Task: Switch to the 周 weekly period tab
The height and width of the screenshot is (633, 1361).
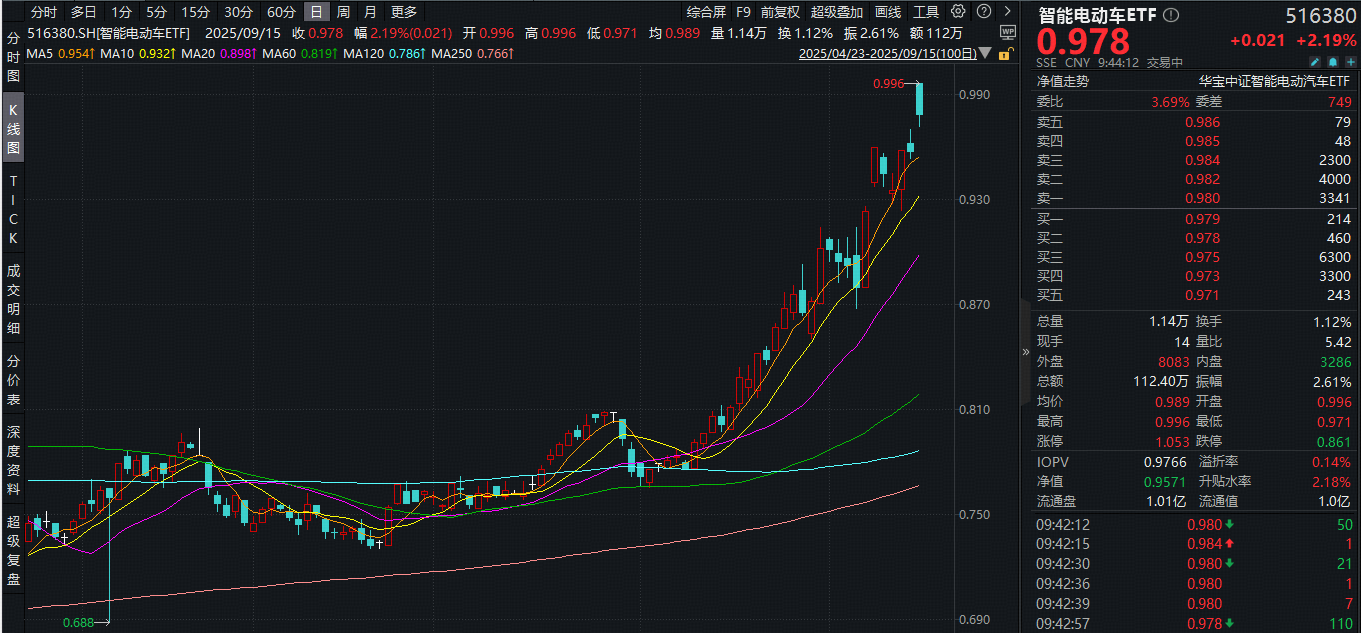Action: click(343, 12)
